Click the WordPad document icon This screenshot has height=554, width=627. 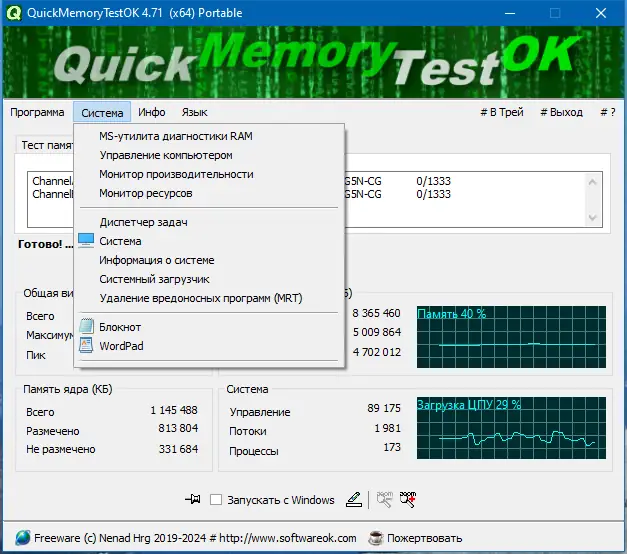86,345
